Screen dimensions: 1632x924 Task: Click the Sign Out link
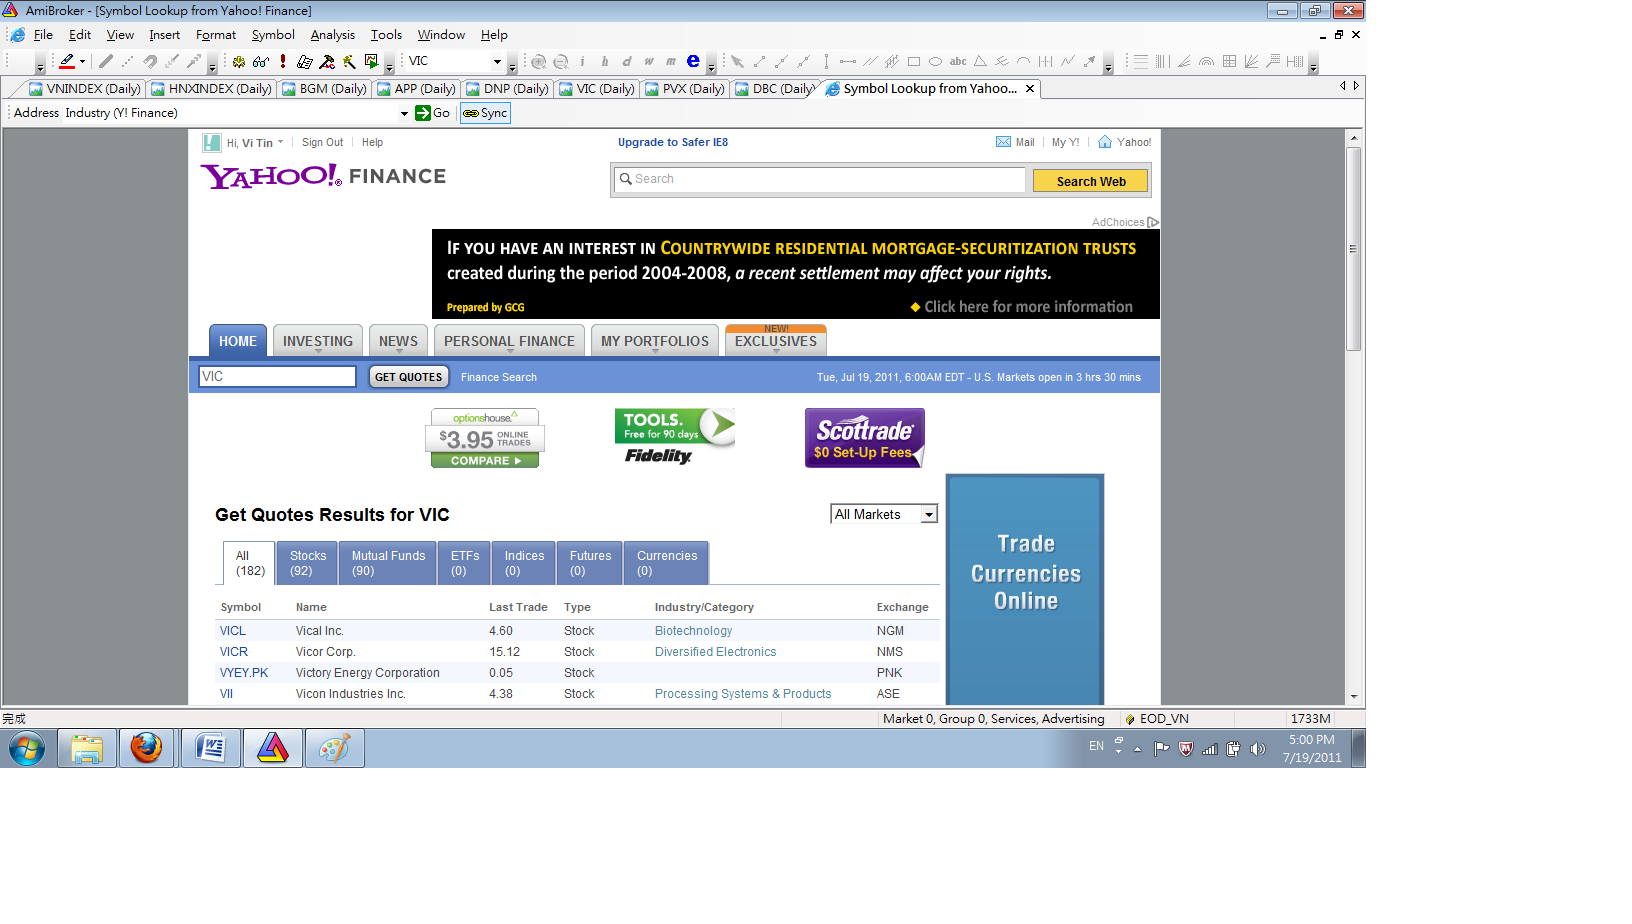coord(322,143)
